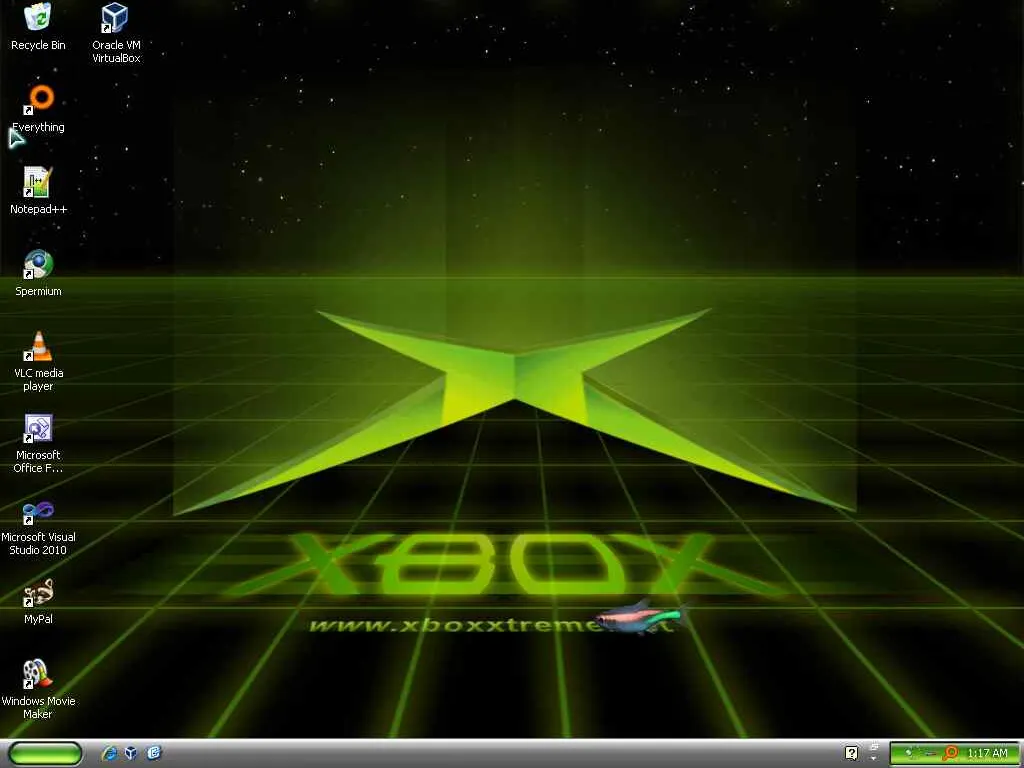Select the Windows Movie Maker shortcut

38,689
